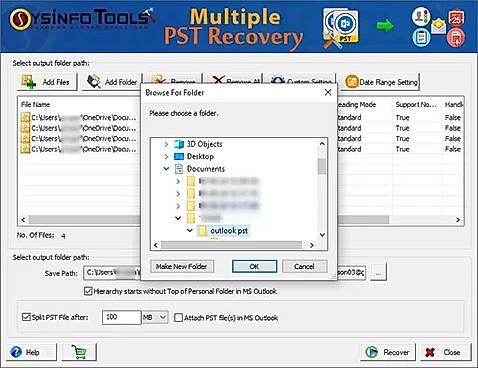Select the outlook pst folder
The width and height of the screenshot is (478, 368).
pyautogui.click(x=229, y=231)
